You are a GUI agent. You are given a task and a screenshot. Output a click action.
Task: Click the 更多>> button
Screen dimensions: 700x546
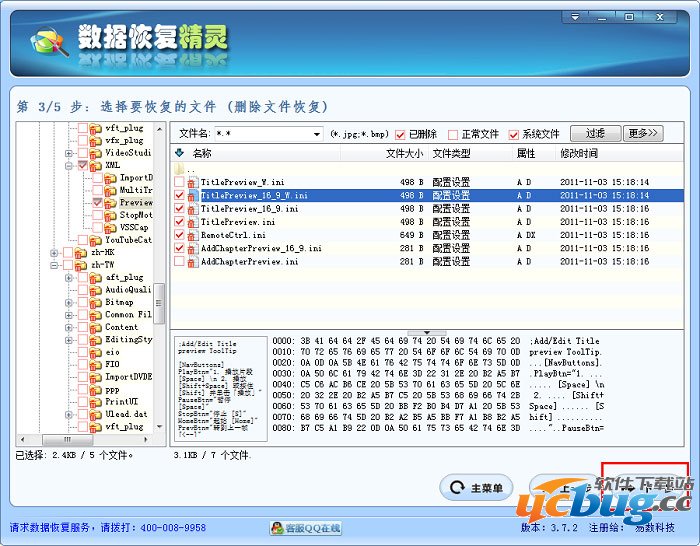pyautogui.click(x=643, y=133)
